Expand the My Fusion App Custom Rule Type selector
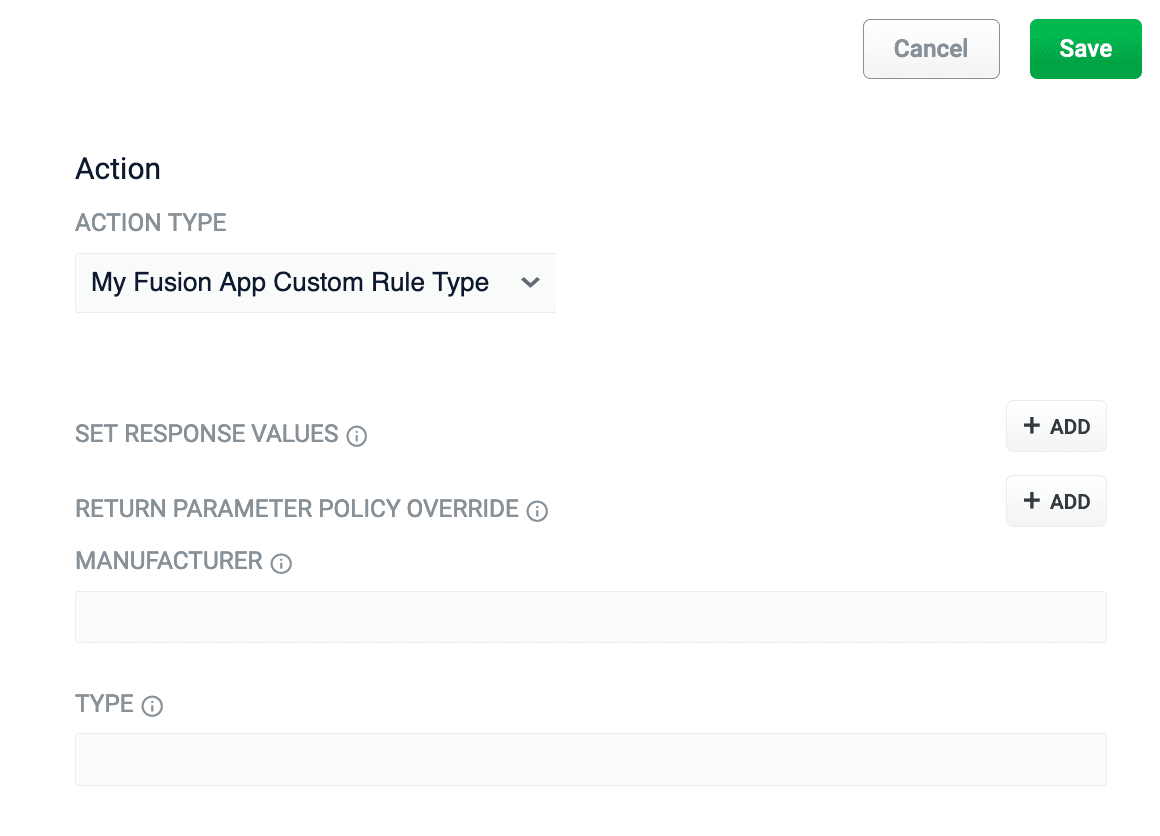Viewport: 1160px width, 836px height. click(x=315, y=283)
